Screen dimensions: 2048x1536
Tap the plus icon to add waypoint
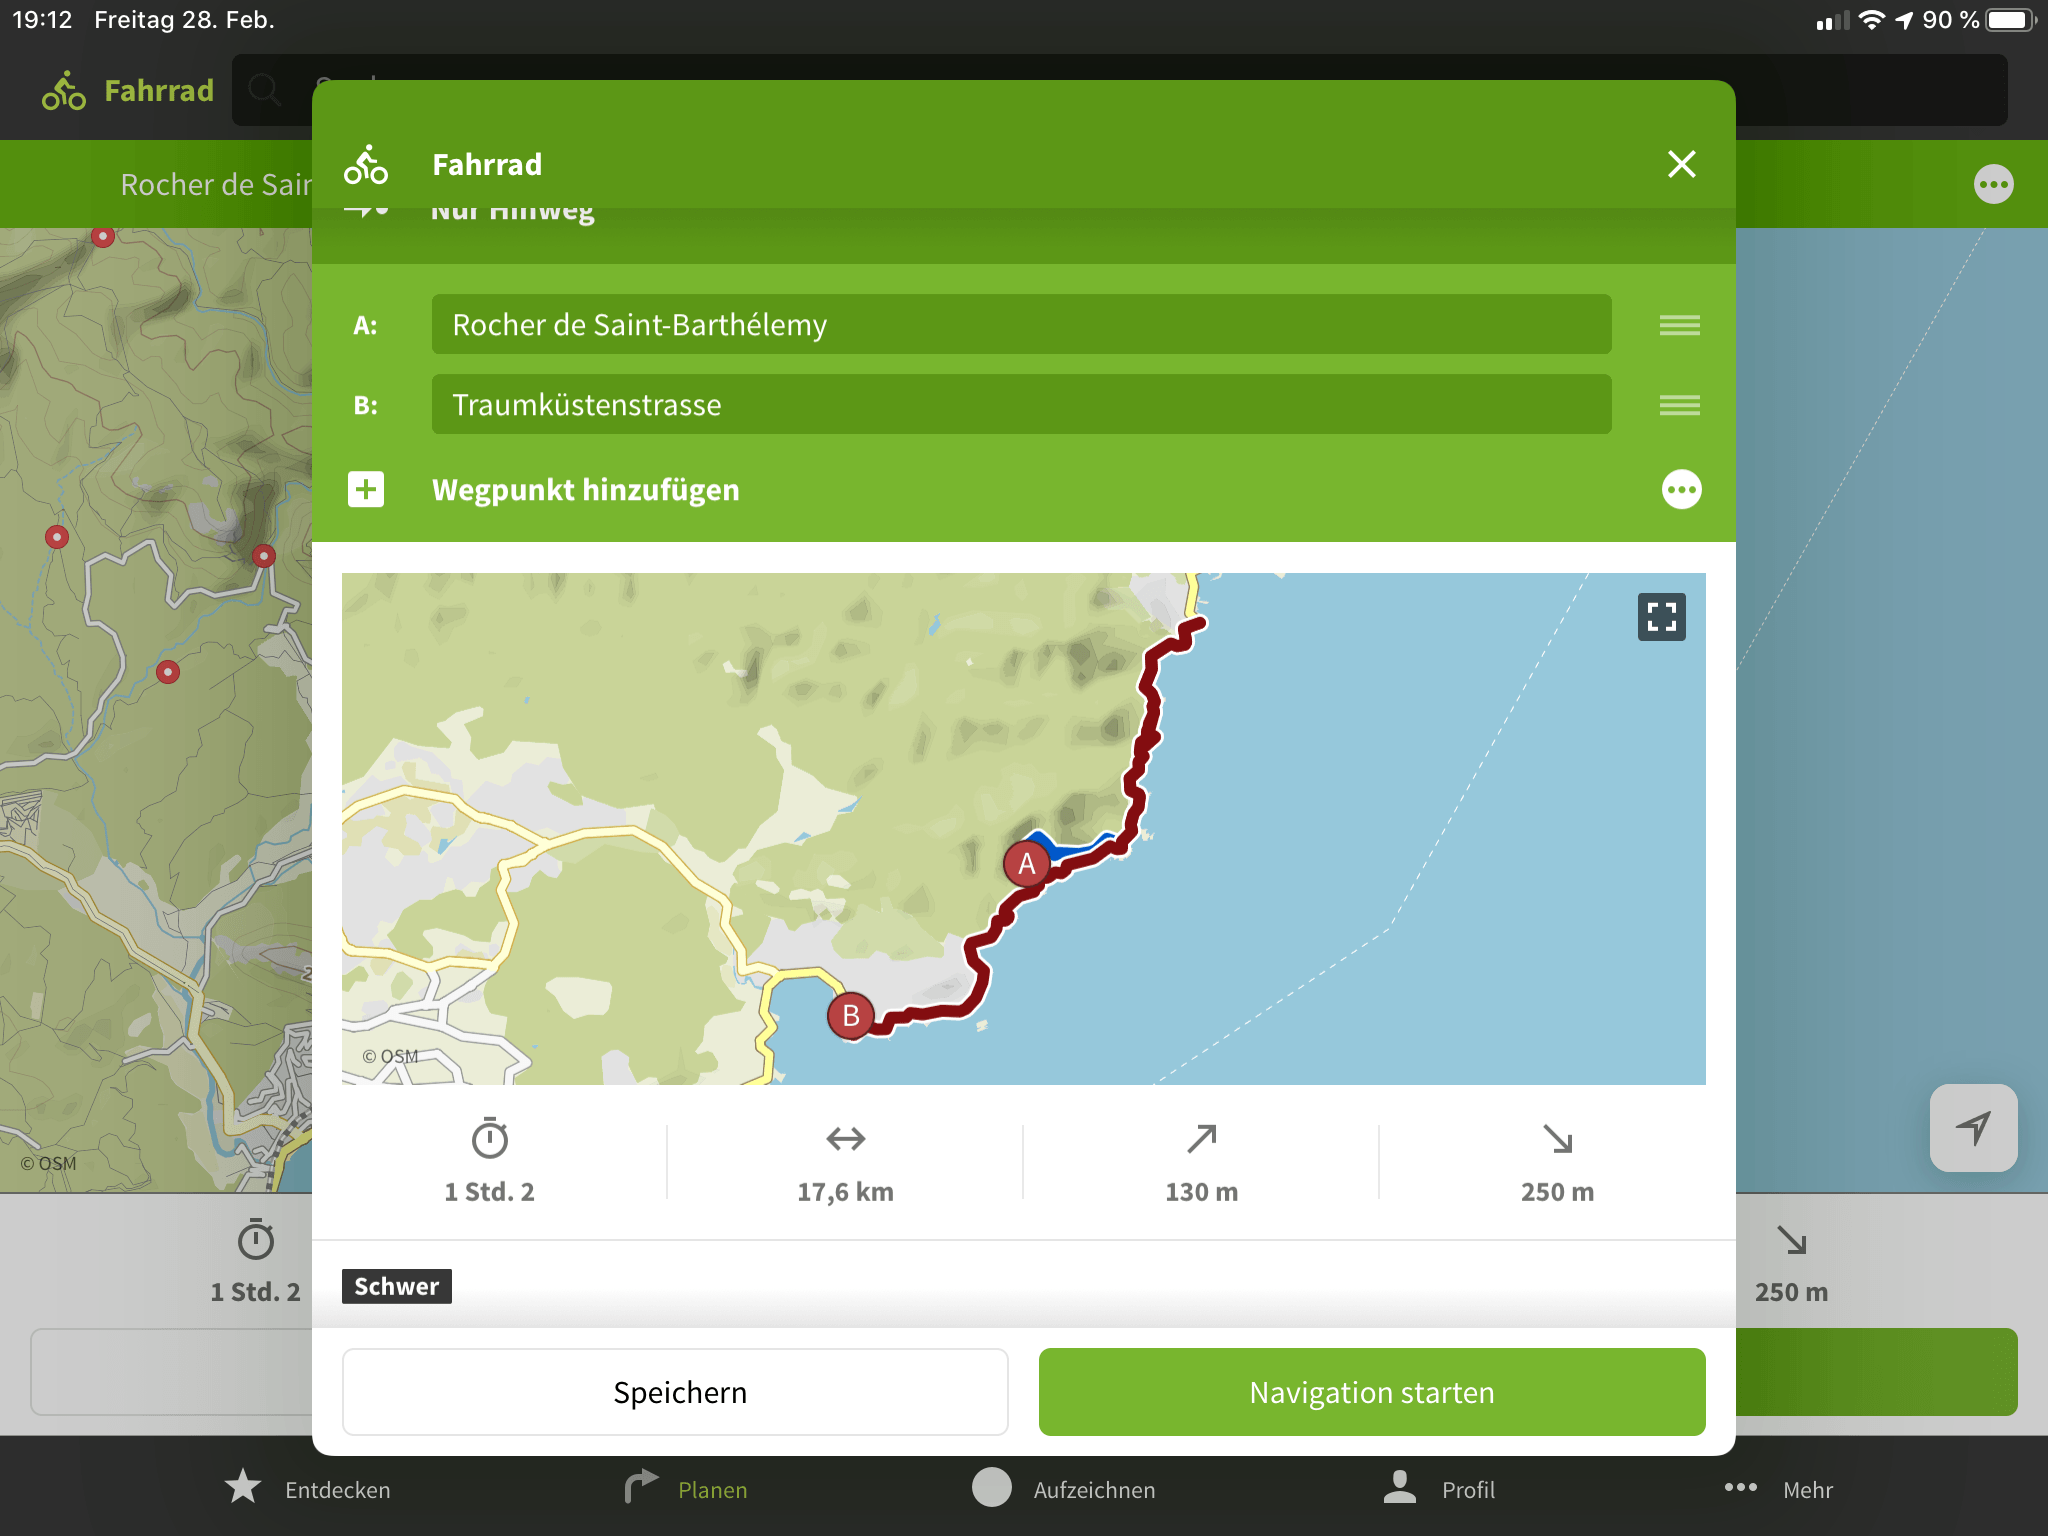pyautogui.click(x=366, y=489)
